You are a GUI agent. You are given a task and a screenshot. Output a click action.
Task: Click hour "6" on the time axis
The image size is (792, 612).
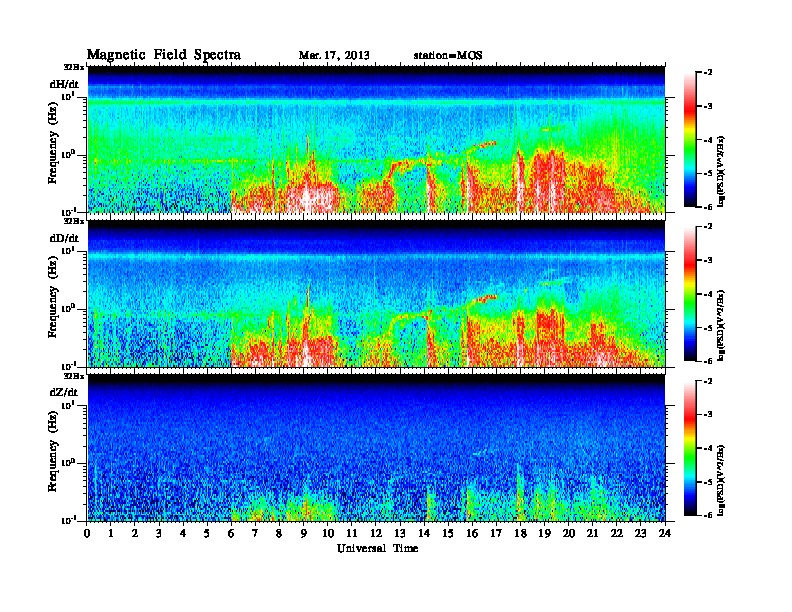pos(231,534)
